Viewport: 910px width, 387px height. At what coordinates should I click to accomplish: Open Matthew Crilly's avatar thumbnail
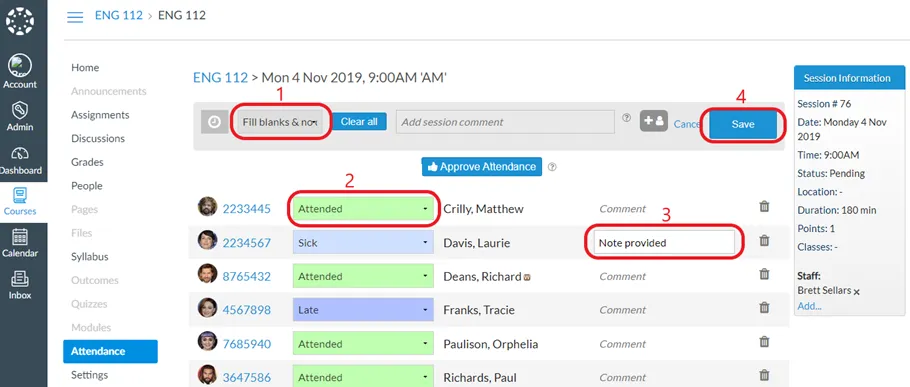click(x=207, y=207)
